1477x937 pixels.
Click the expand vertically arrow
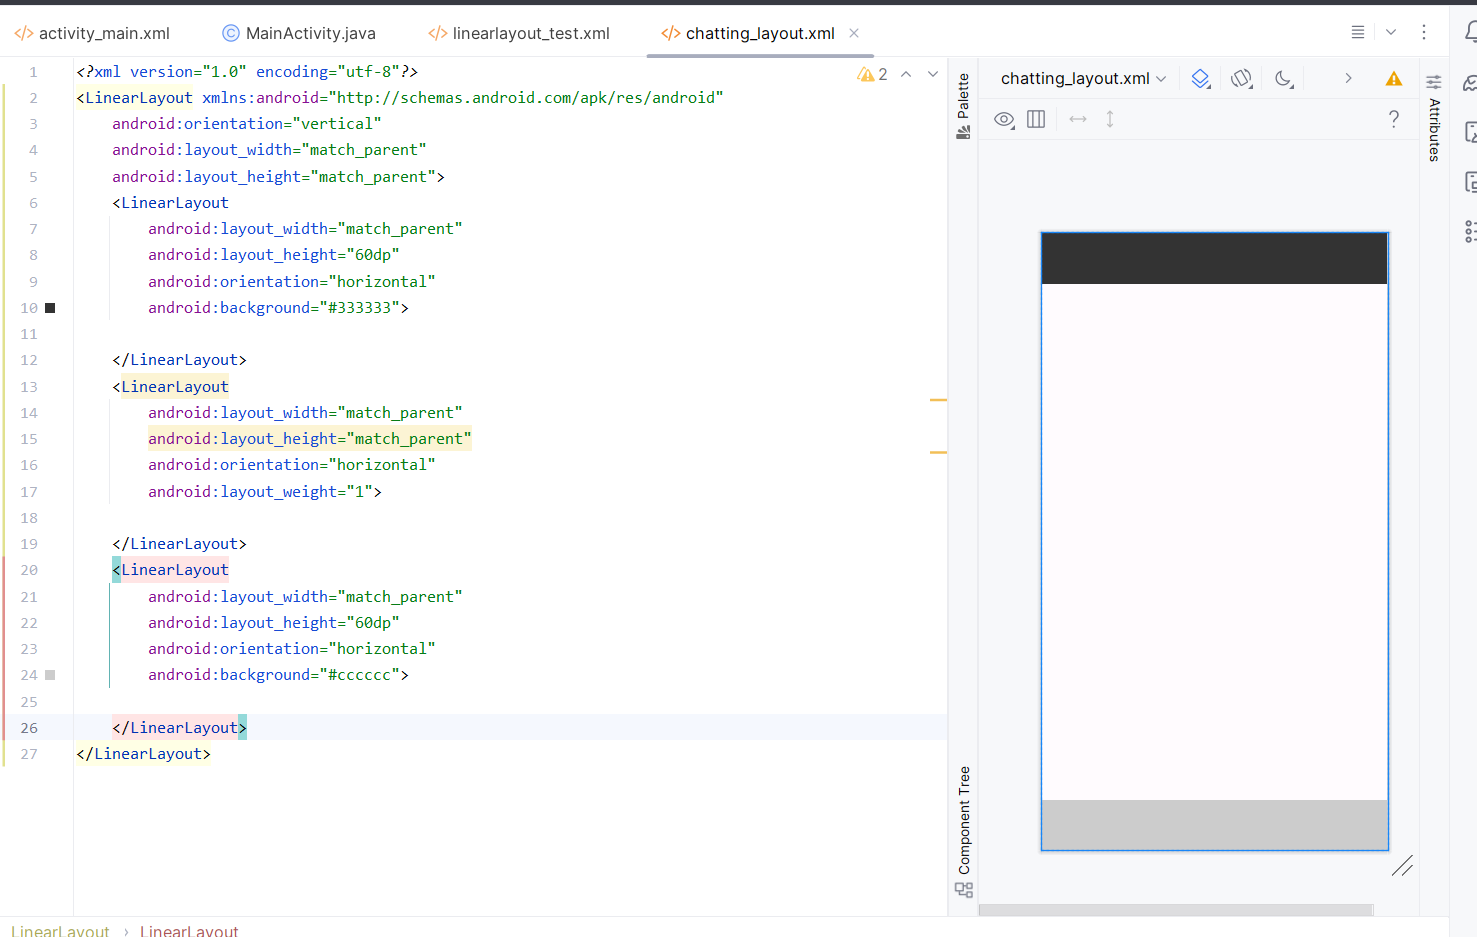[1110, 119]
